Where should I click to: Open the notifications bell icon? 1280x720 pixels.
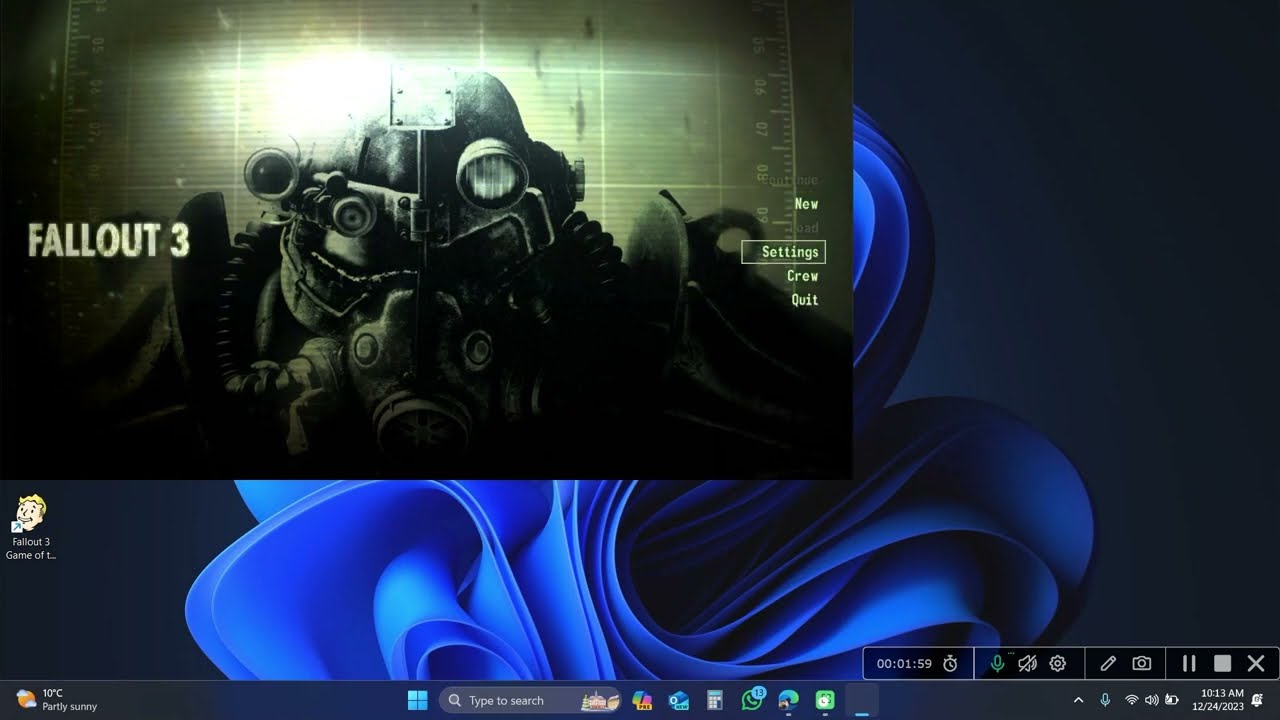(1257, 700)
